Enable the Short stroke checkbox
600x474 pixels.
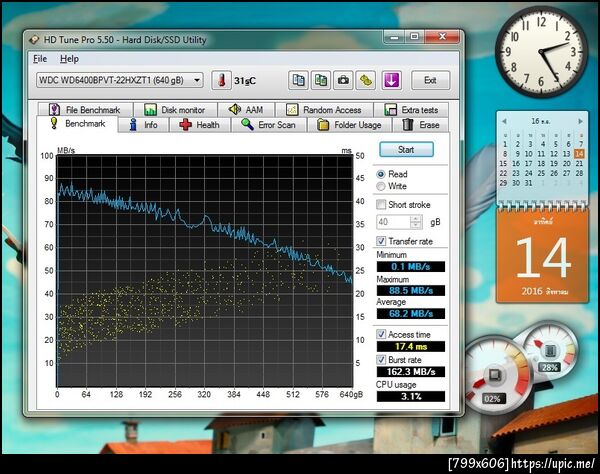(x=381, y=205)
